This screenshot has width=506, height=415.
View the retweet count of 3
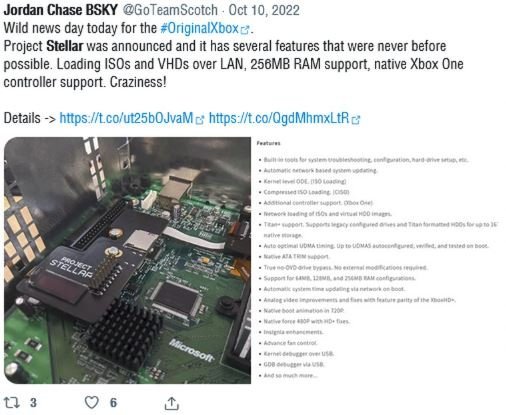(x=33, y=403)
